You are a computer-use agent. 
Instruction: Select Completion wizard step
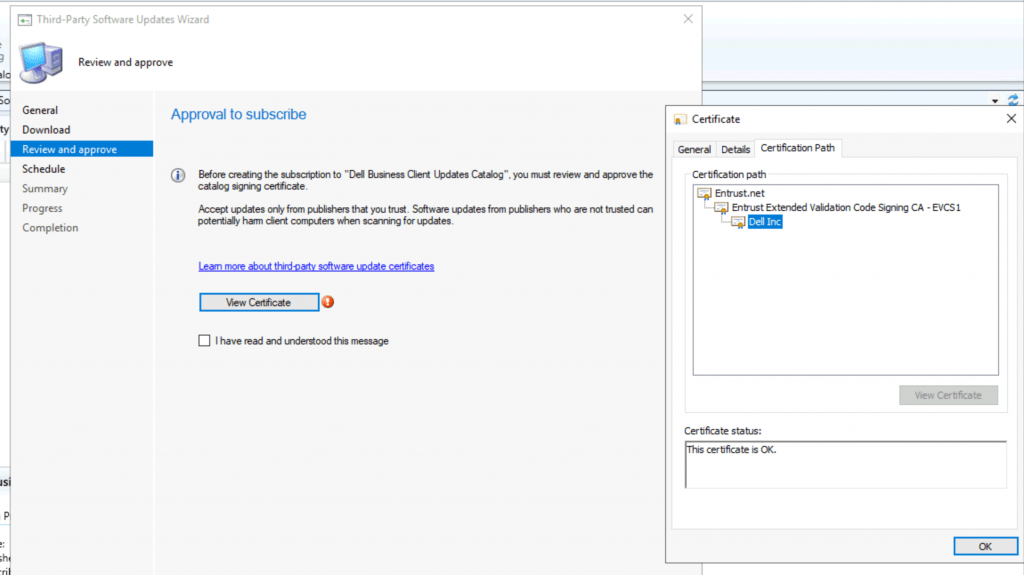click(x=50, y=228)
